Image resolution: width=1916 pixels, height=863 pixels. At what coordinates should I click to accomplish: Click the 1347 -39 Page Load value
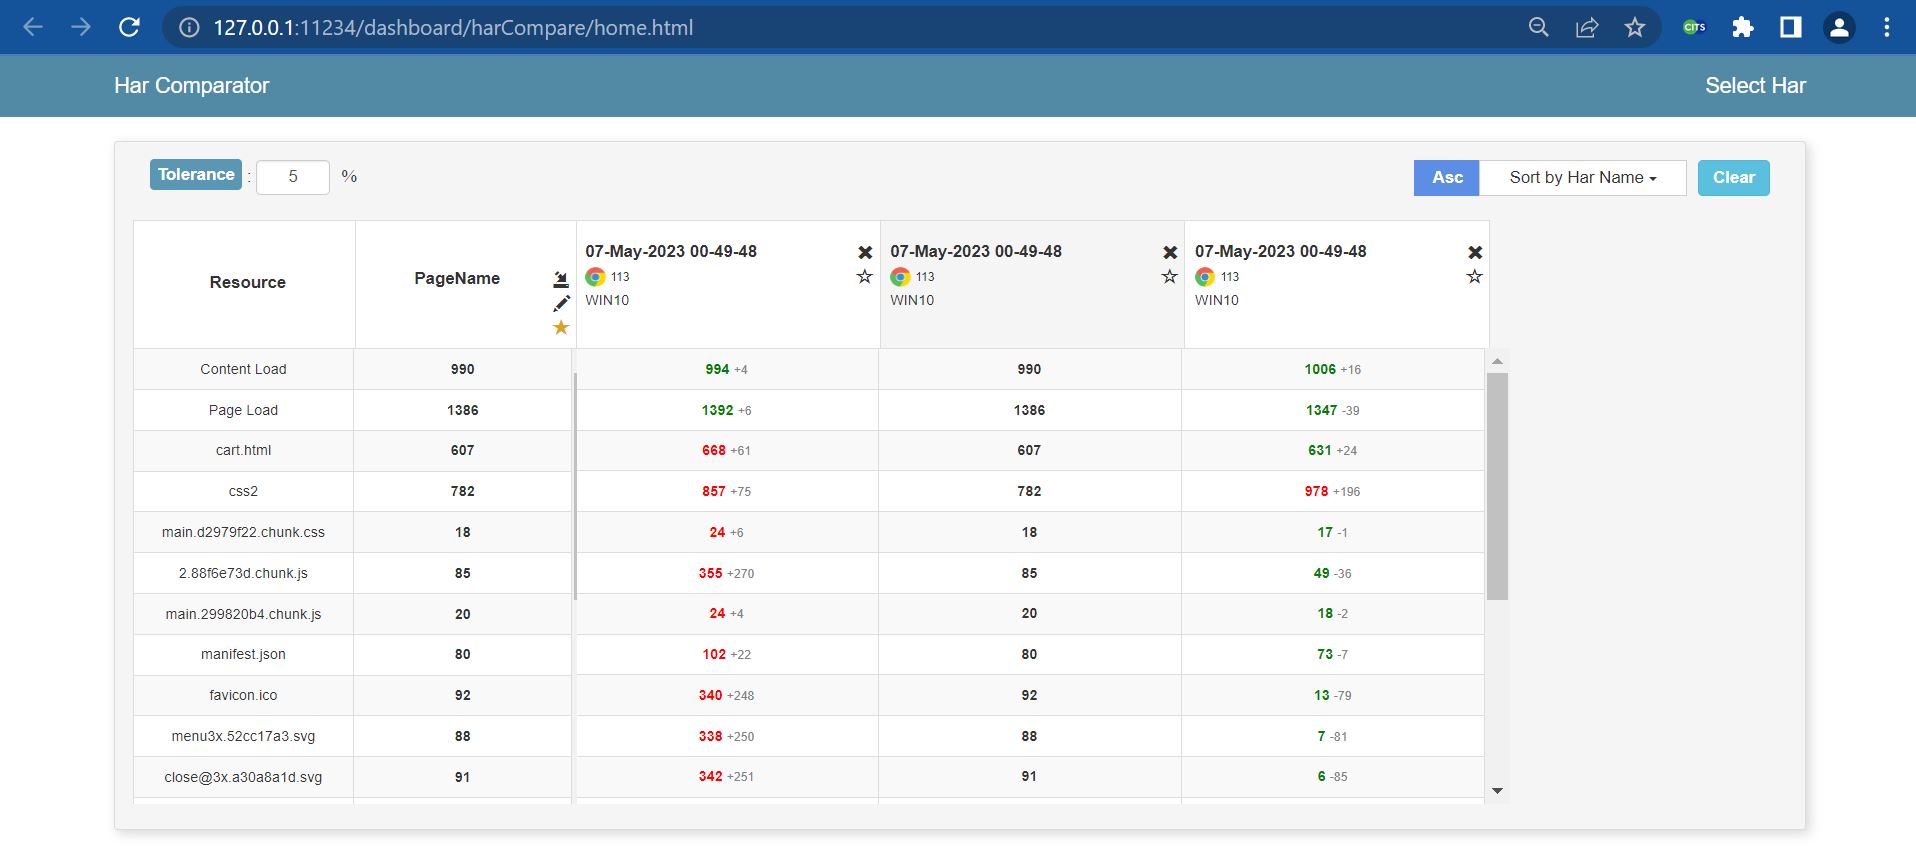tap(1332, 410)
